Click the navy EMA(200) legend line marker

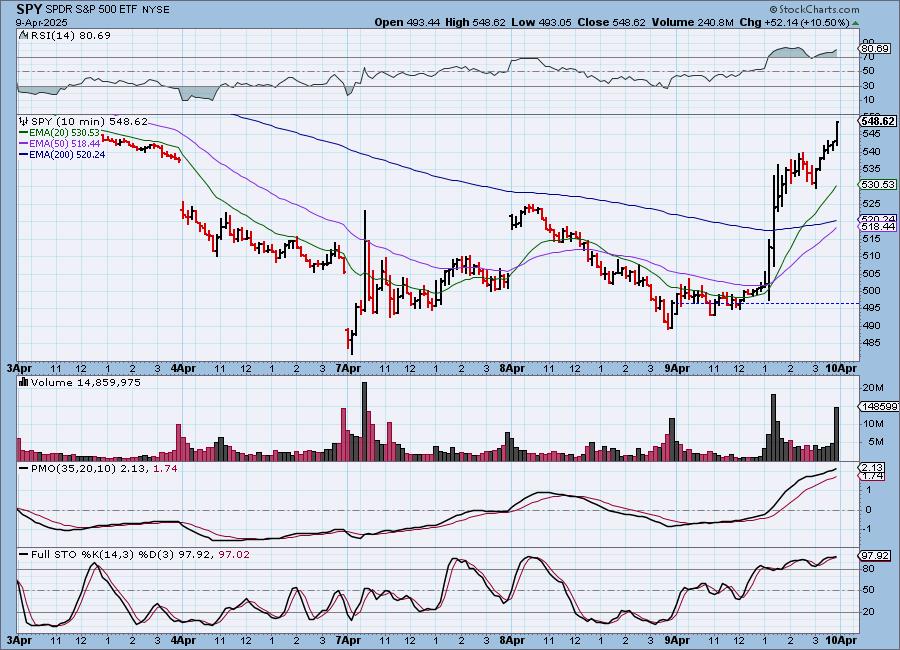[24, 154]
